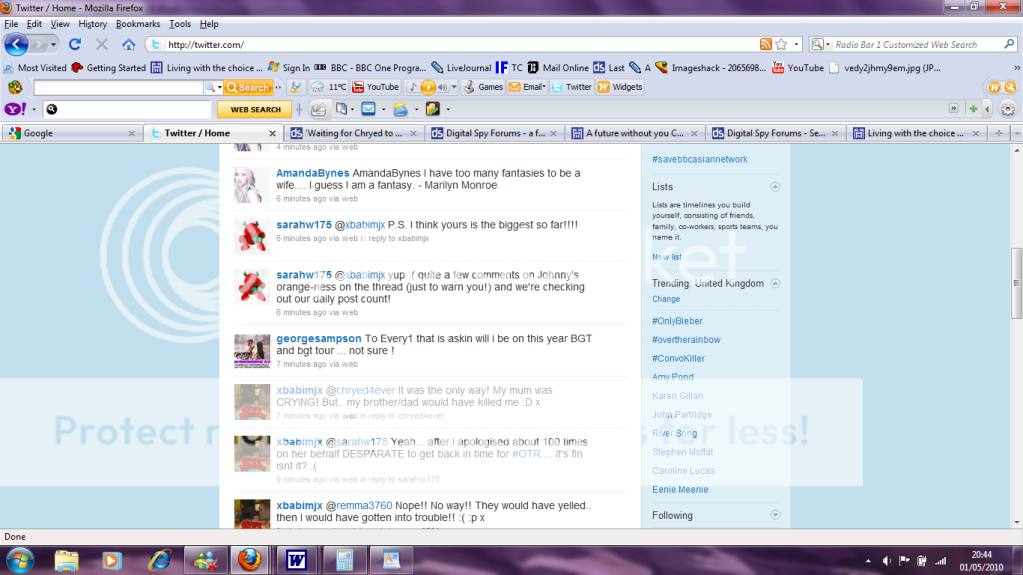Collapse the Trending United Kingdom section
The height and width of the screenshot is (575, 1023).
[x=775, y=284]
